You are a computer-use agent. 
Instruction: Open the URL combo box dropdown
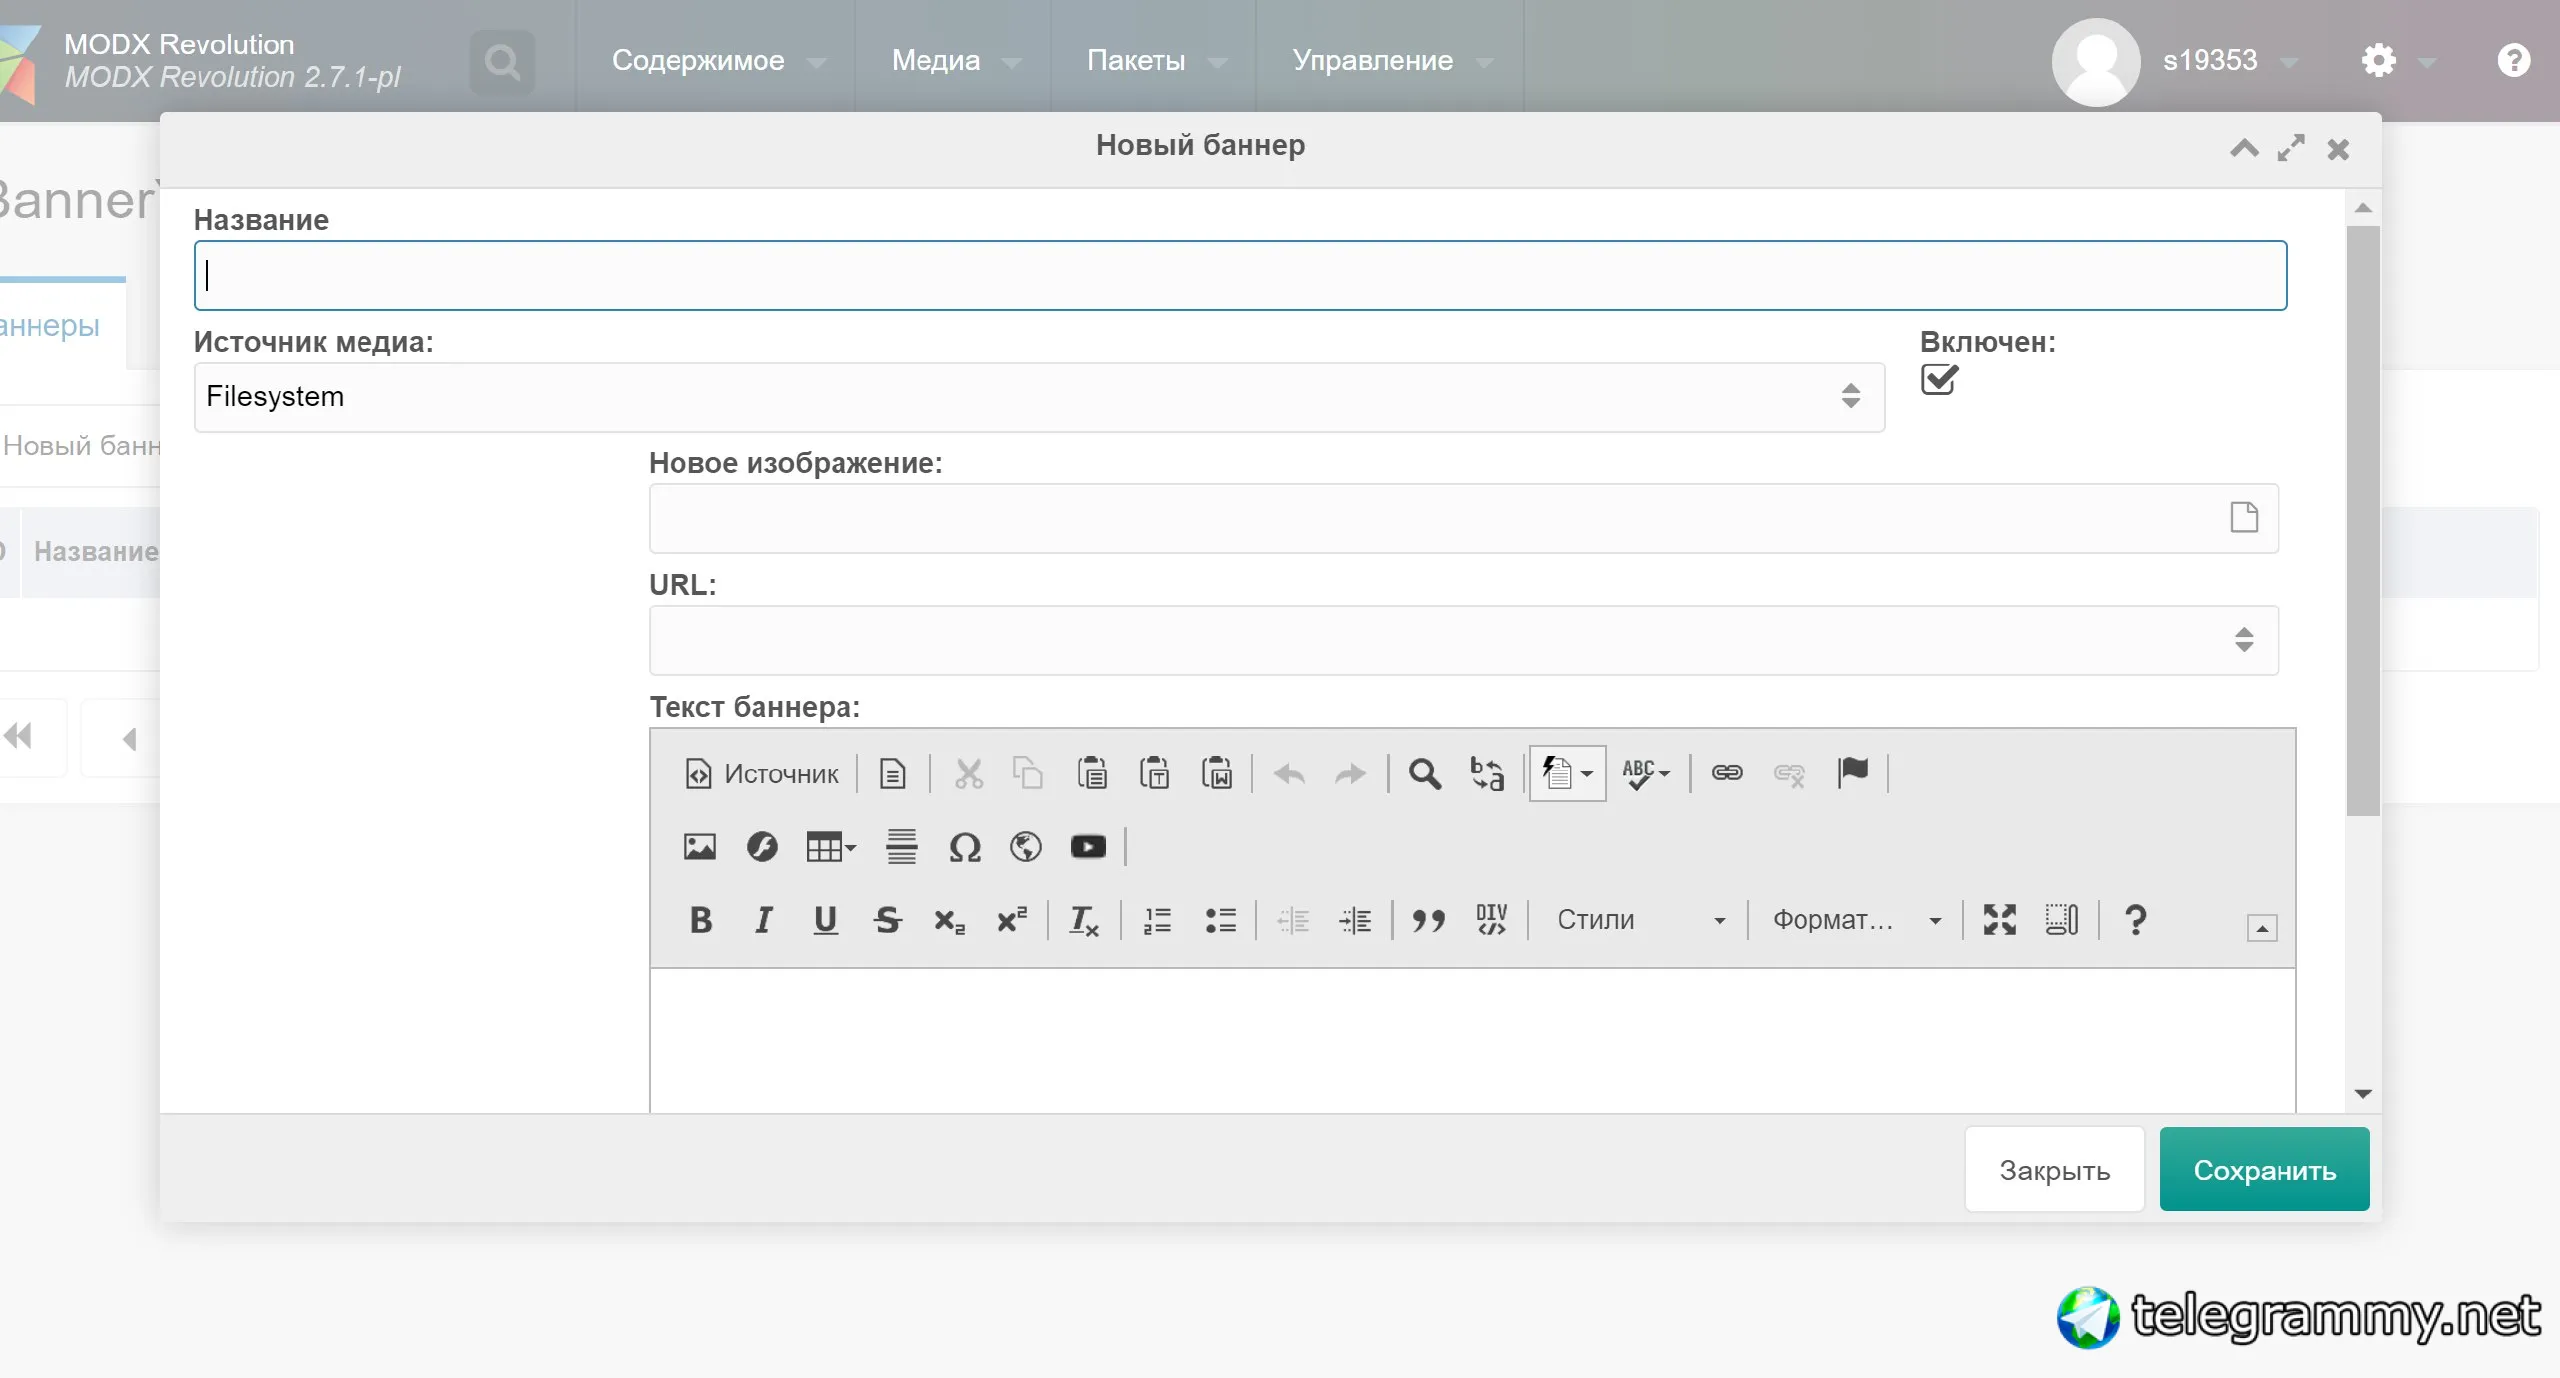pyautogui.click(x=2244, y=640)
